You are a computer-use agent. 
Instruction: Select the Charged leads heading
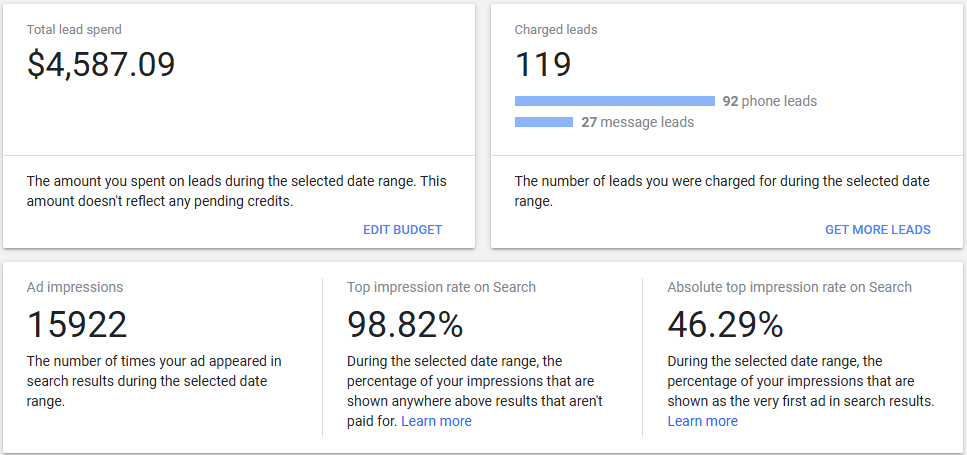point(555,30)
